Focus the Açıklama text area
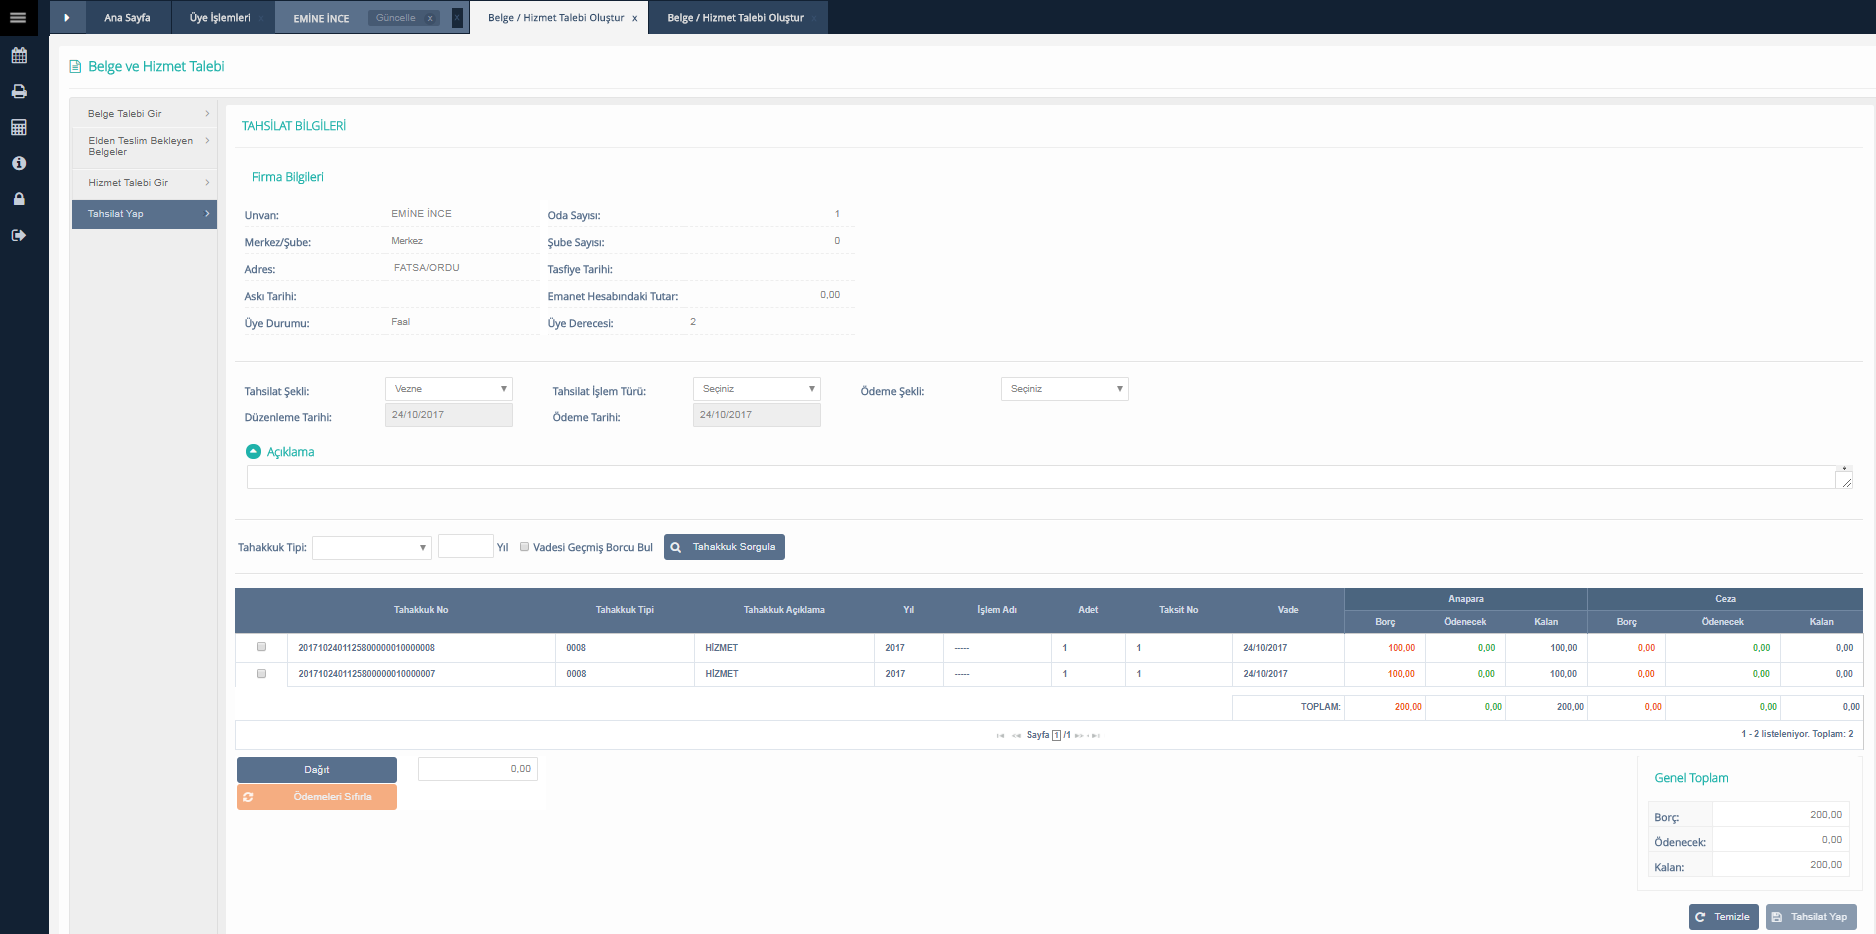Screen dimensions: 1876x934 1050,477
